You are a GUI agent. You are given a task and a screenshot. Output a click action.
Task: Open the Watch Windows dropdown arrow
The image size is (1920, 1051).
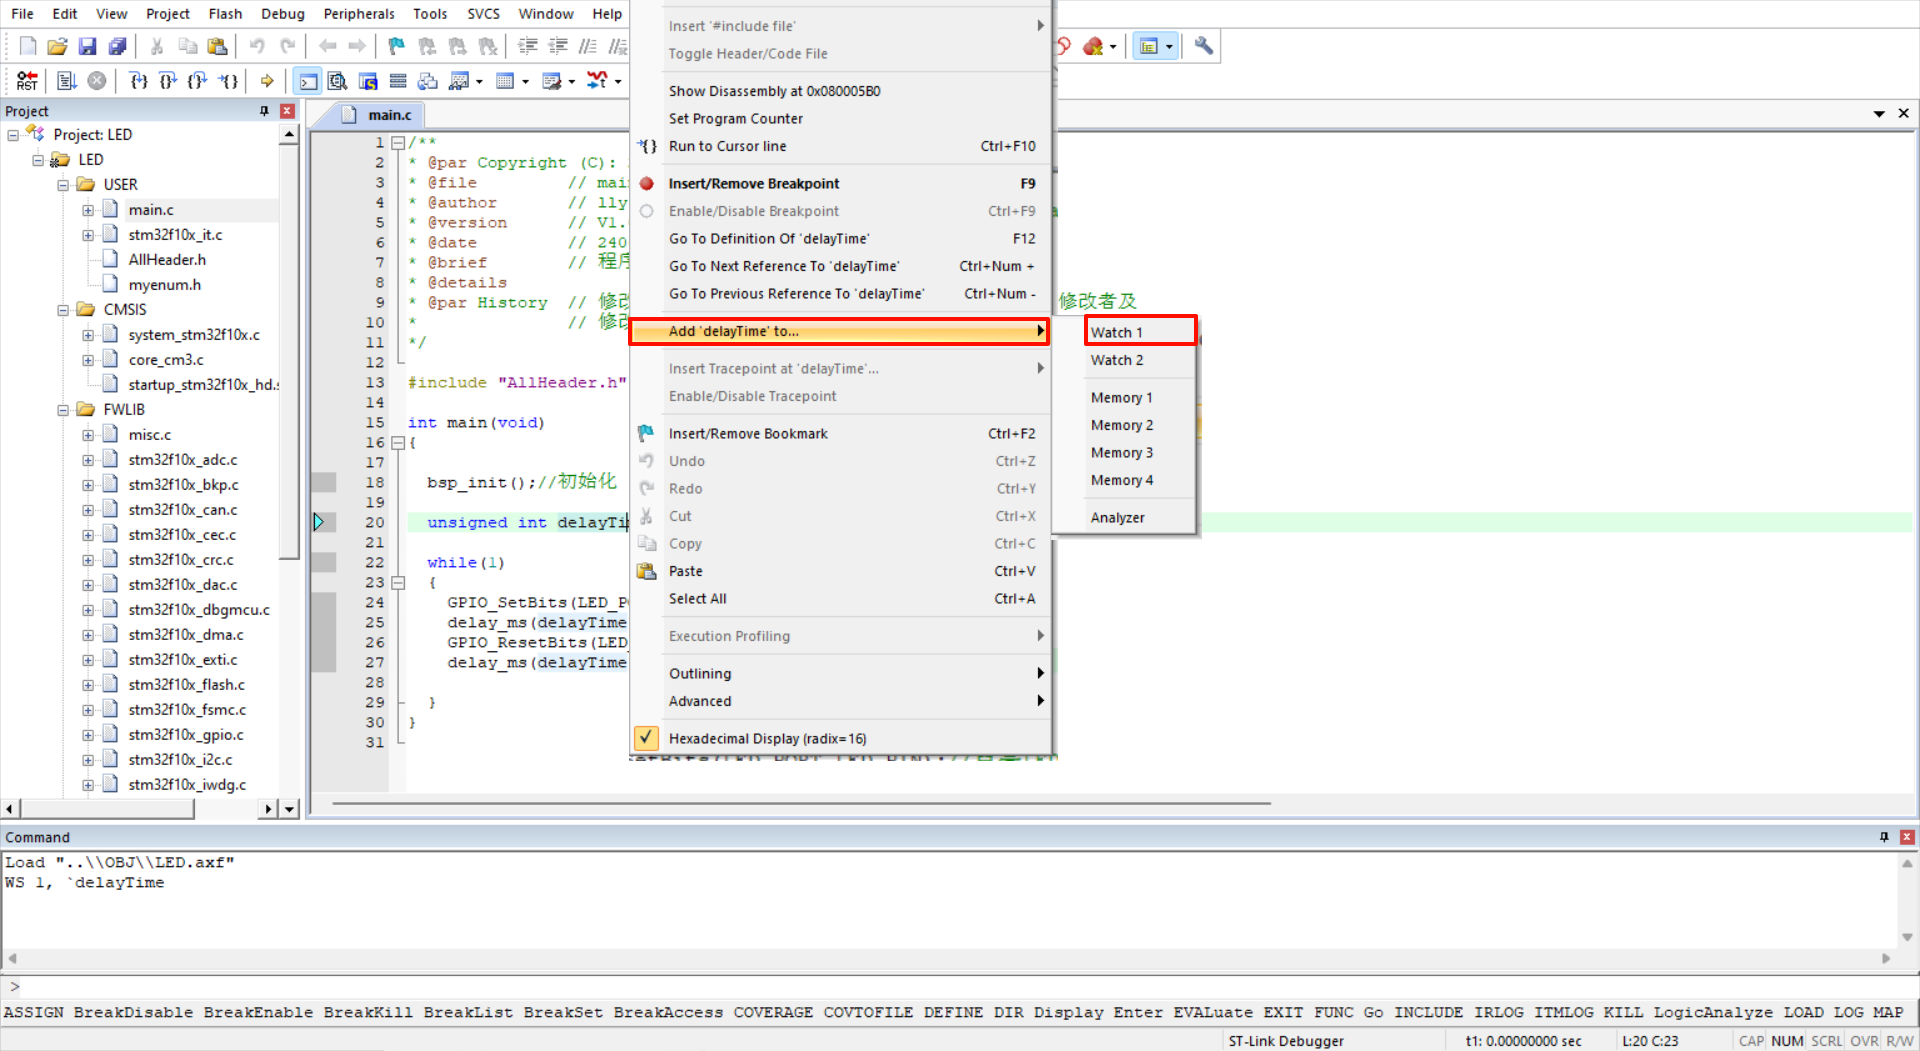coord(479,82)
